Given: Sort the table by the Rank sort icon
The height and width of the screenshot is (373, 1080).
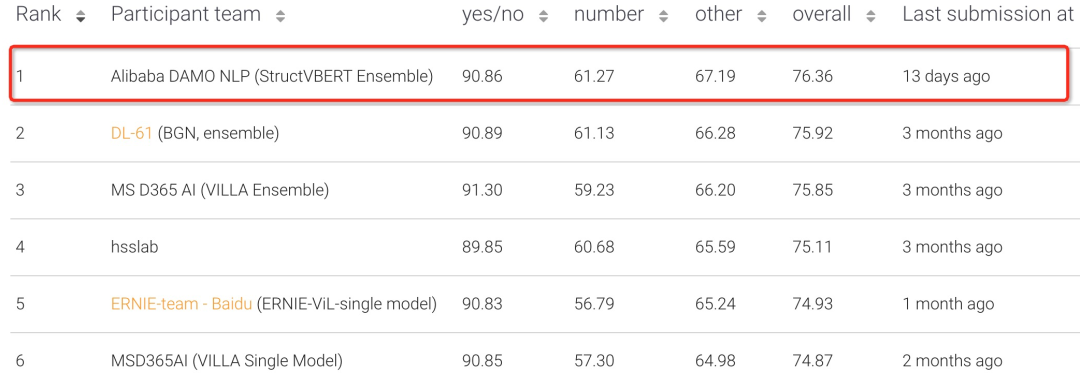Looking at the screenshot, I should (x=81, y=17).
